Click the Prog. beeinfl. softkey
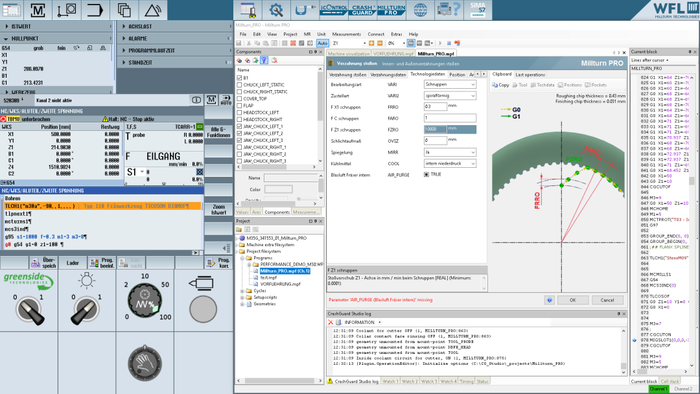The height and width of the screenshot is (394, 700). 102,263
